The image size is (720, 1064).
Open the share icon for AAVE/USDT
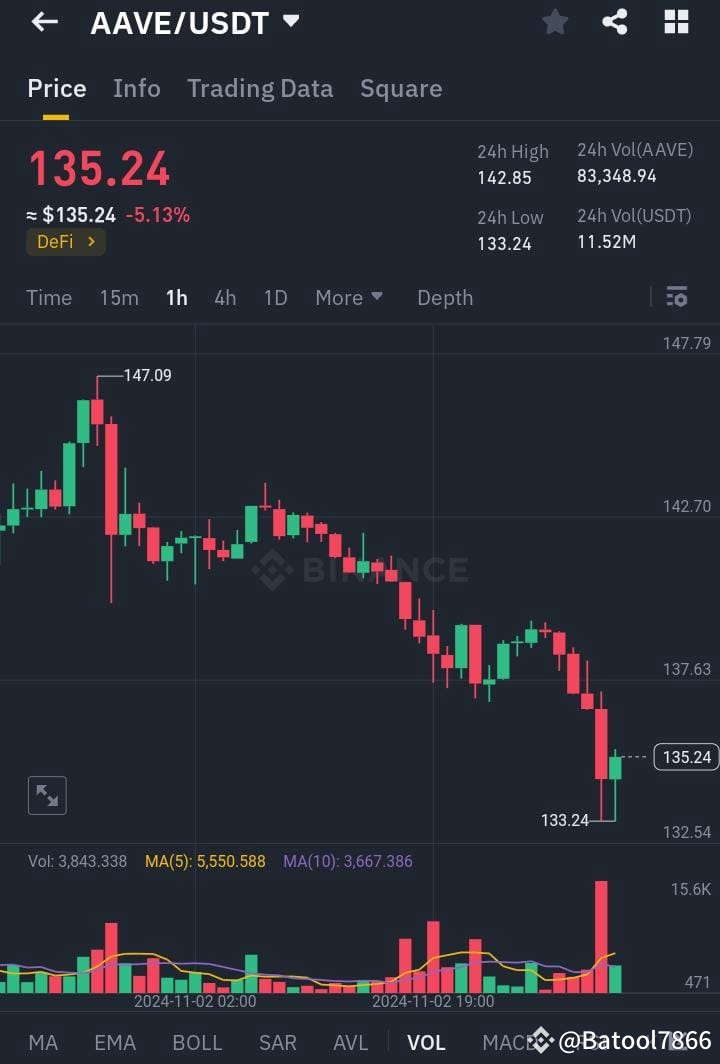[x=614, y=21]
